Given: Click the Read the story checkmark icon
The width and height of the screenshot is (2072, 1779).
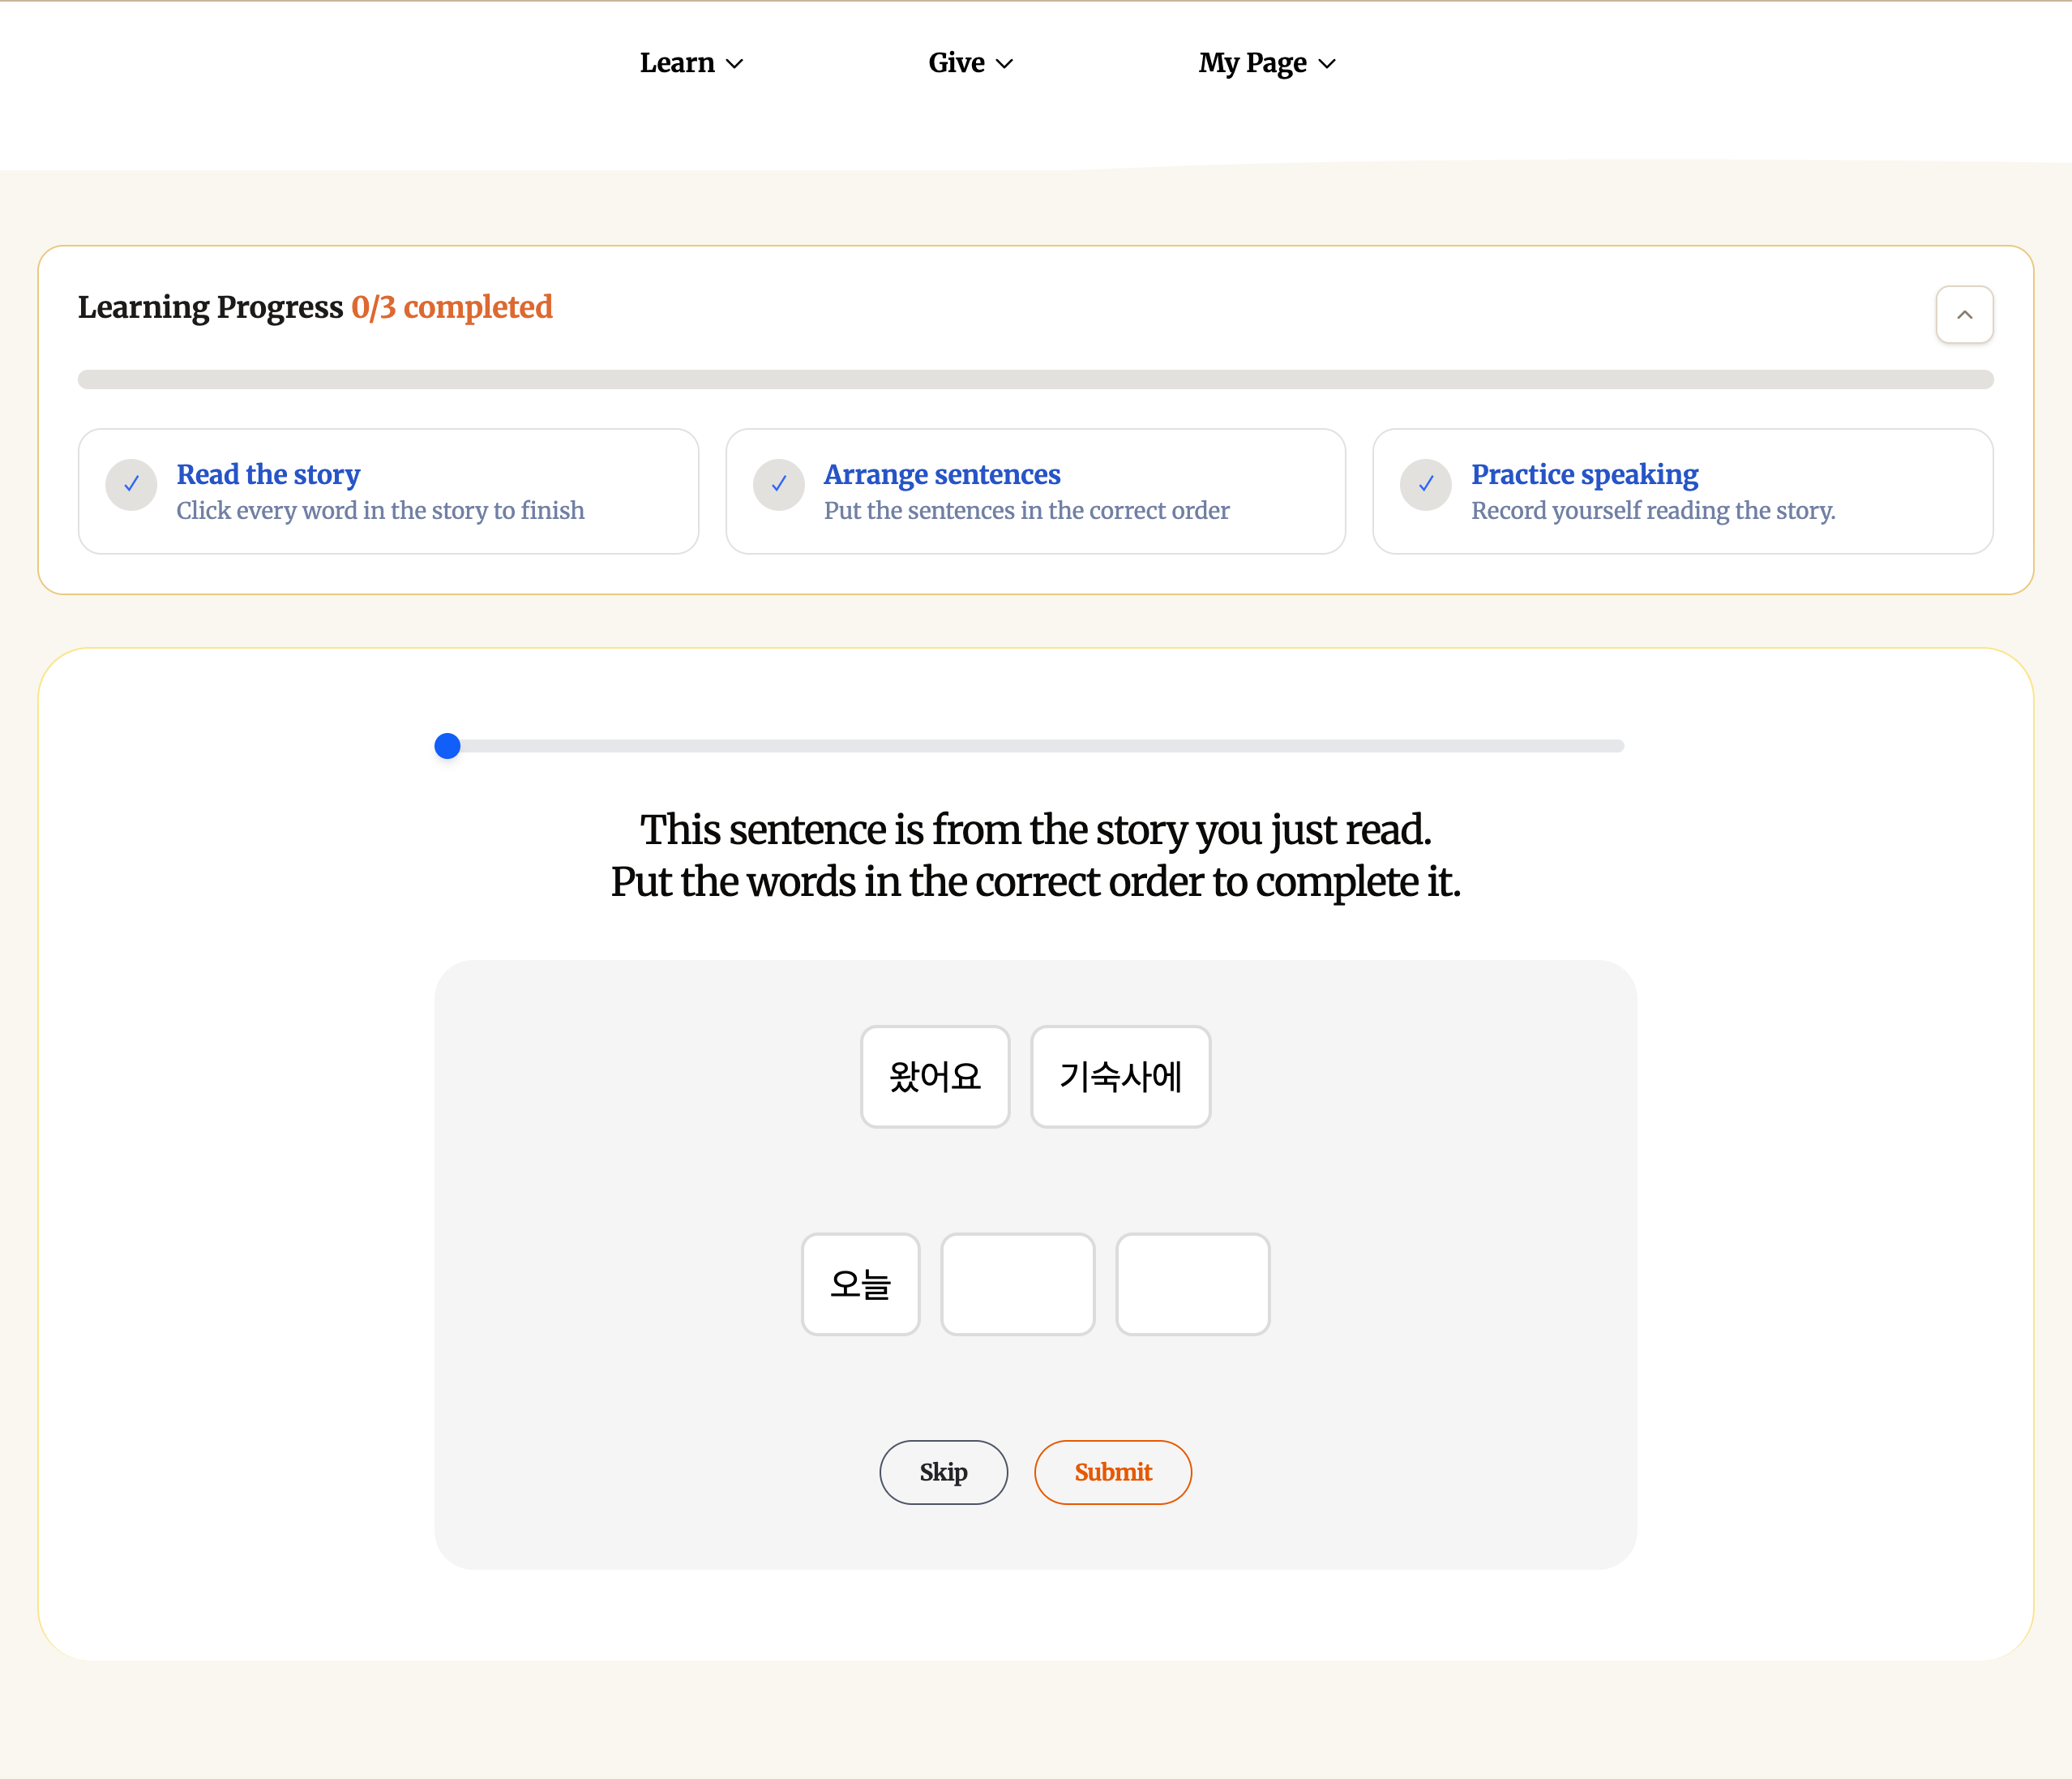Looking at the screenshot, I should 131,485.
